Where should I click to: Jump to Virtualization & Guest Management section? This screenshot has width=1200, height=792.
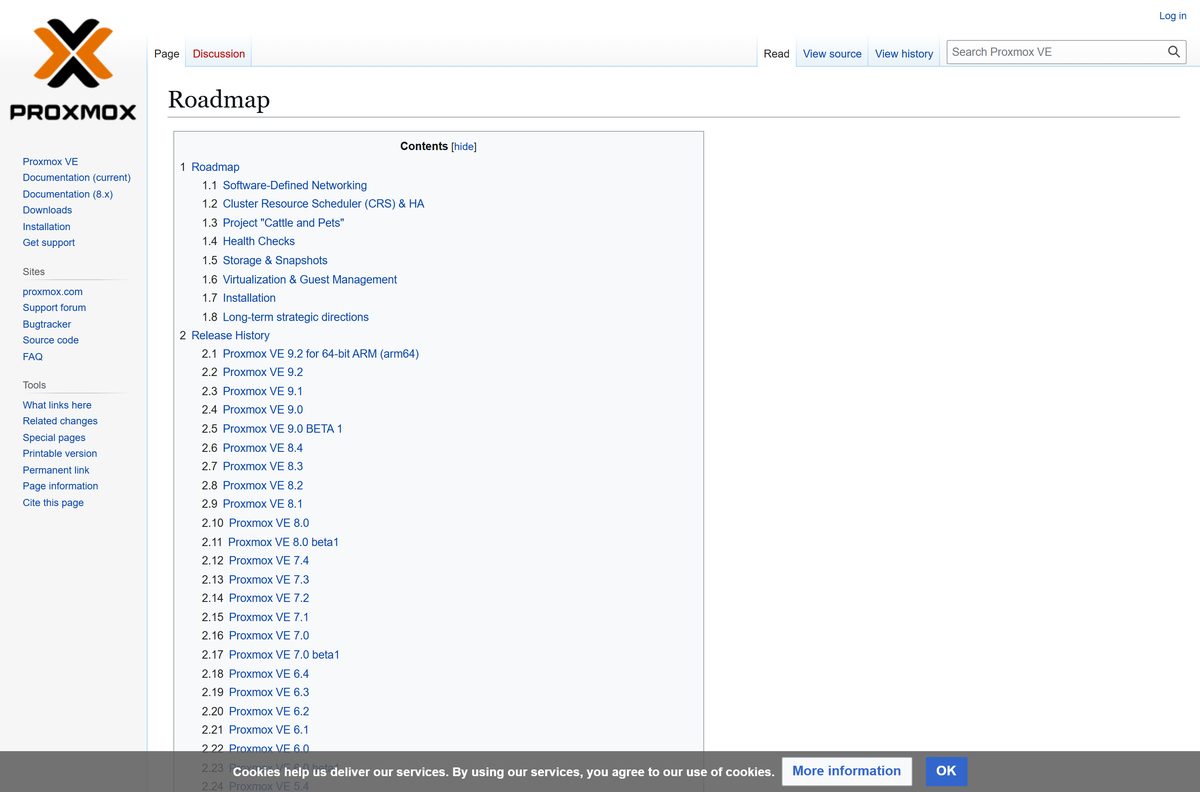pos(310,280)
